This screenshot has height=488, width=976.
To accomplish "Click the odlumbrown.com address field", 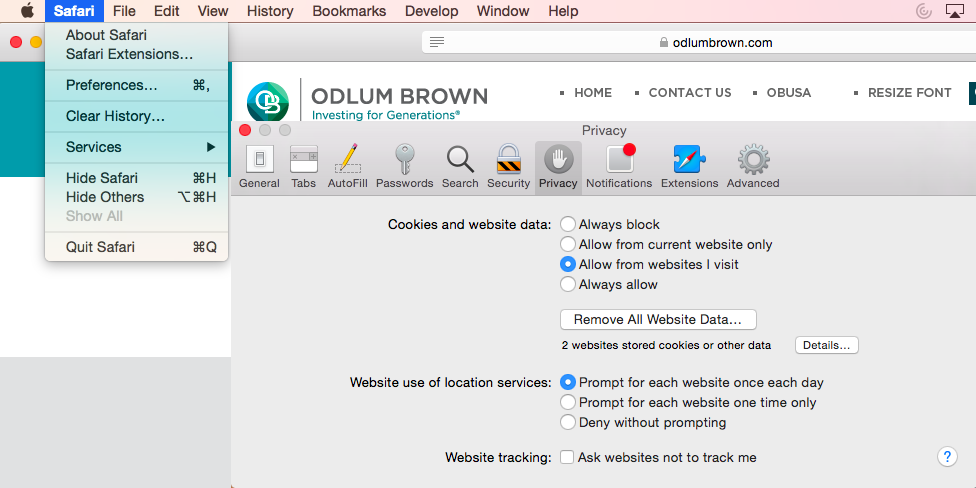I will [699, 42].
